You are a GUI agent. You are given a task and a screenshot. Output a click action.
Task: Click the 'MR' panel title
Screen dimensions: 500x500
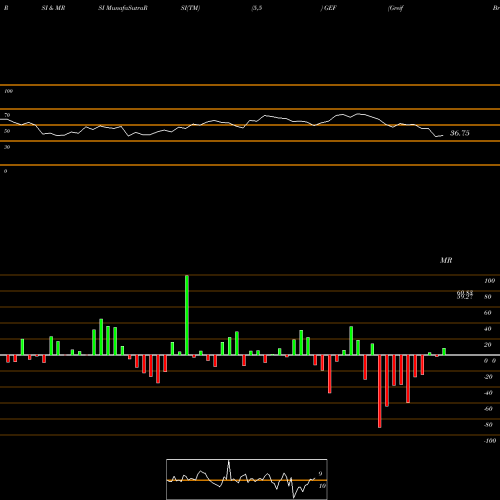446,260
